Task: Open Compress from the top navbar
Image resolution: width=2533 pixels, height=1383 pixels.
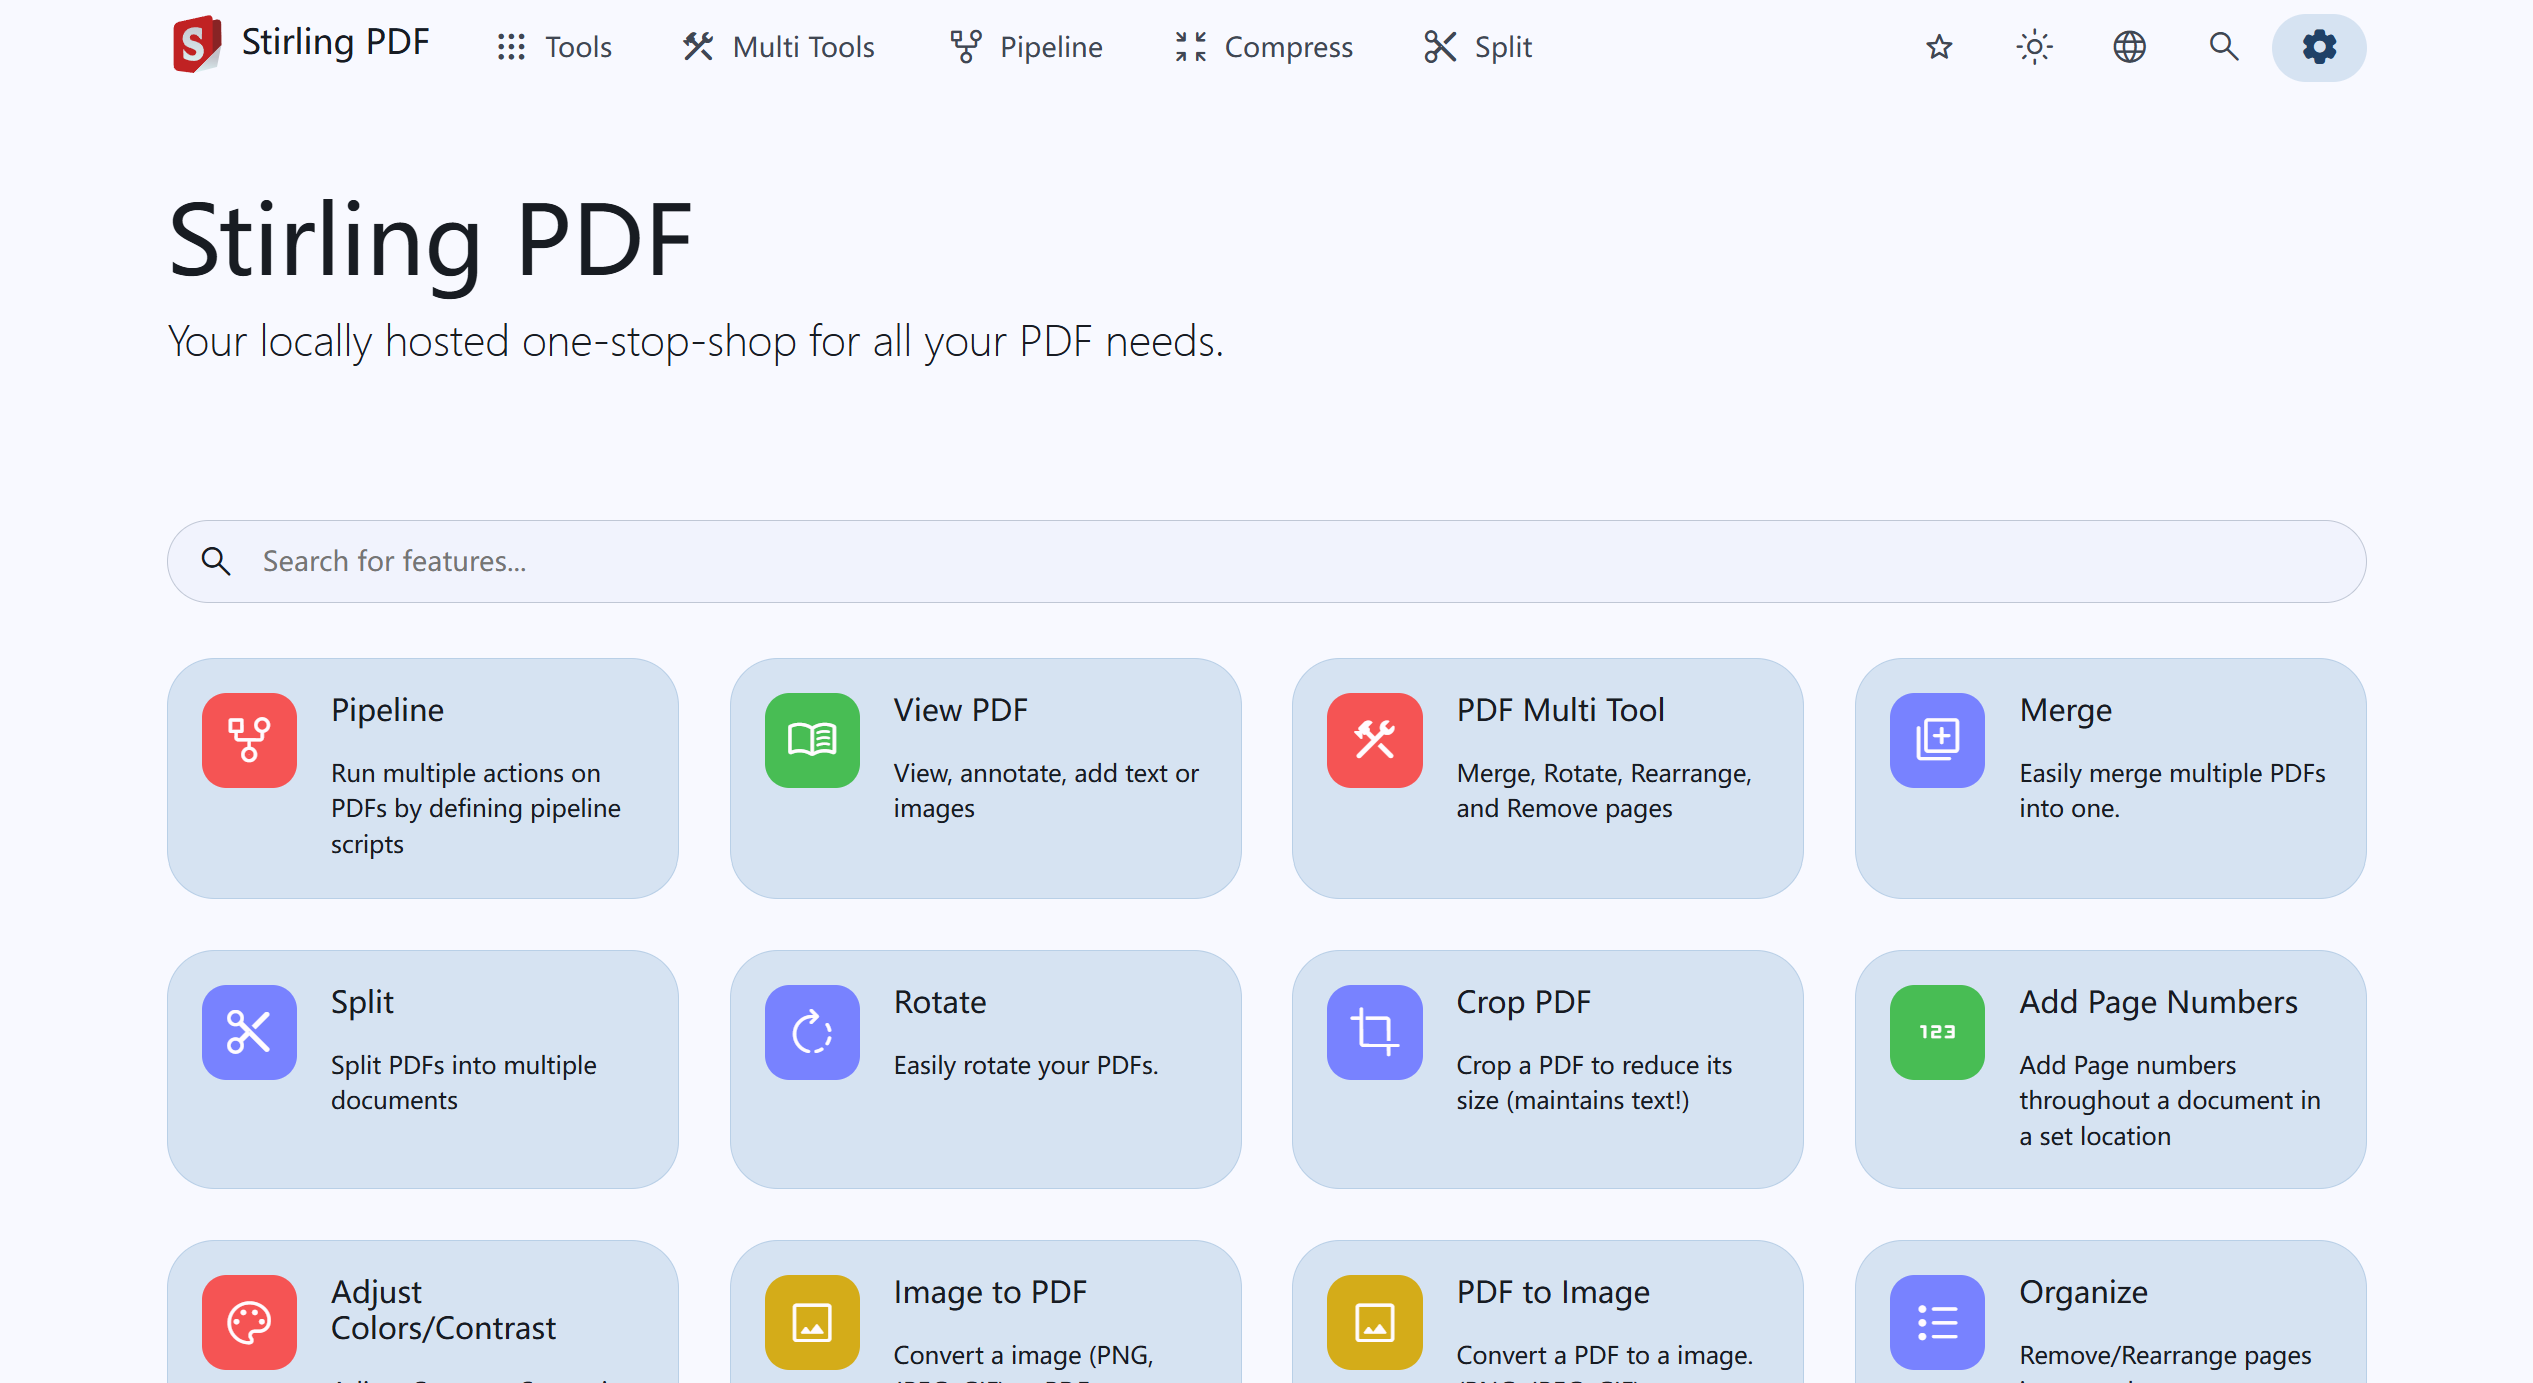Action: (1264, 47)
